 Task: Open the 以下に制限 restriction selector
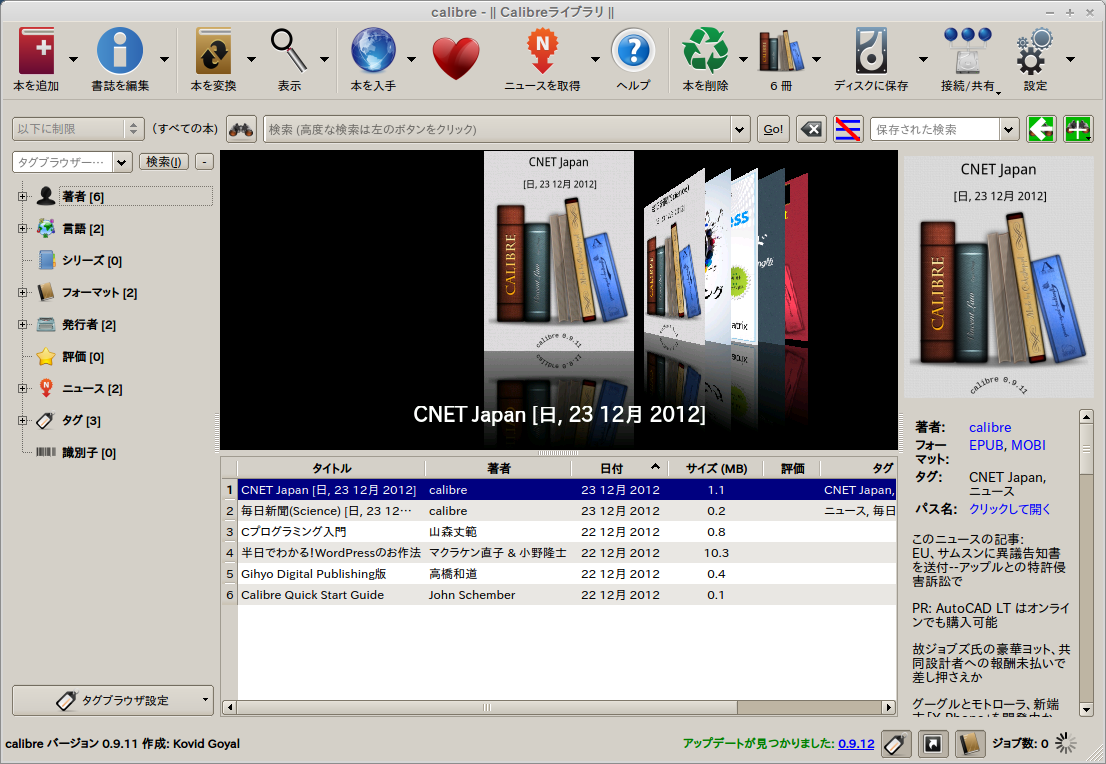(78, 129)
